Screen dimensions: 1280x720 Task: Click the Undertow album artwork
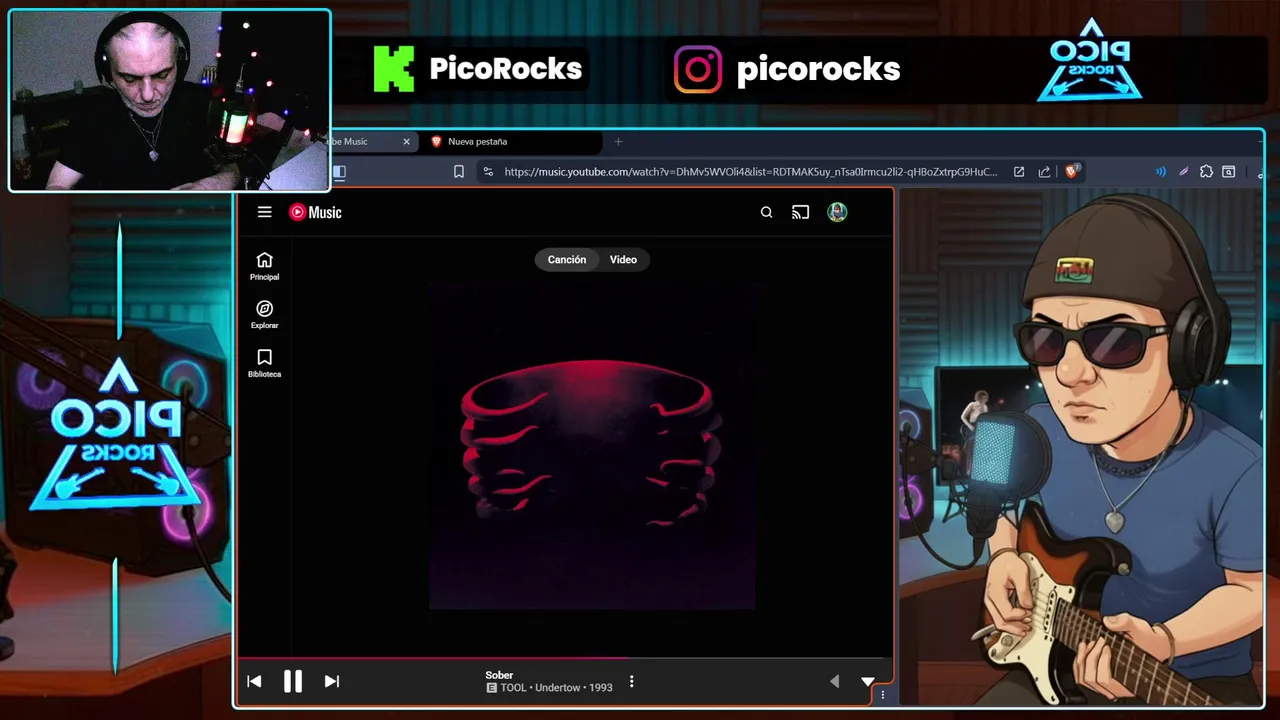click(591, 447)
